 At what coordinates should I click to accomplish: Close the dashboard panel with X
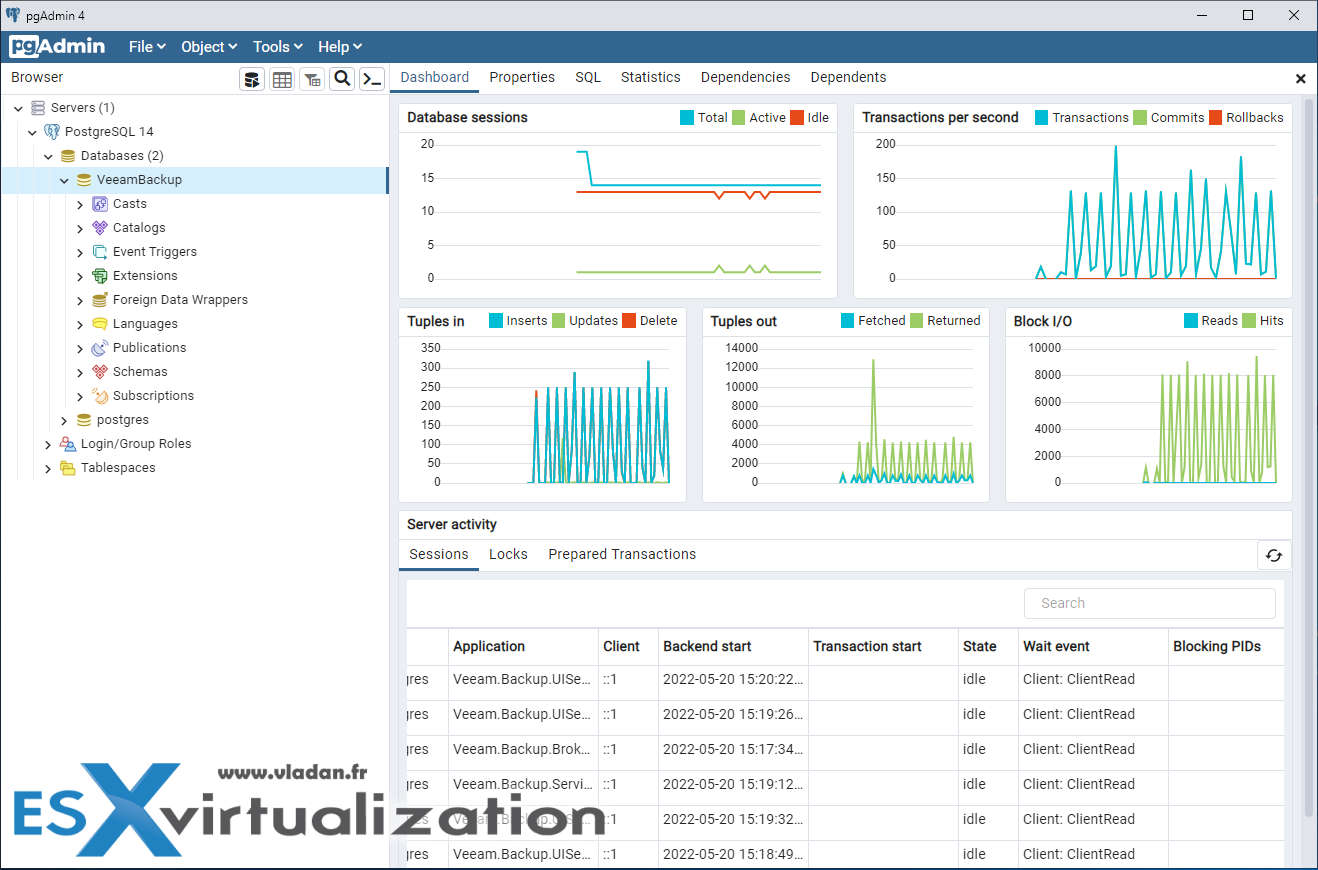[1300, 78]
